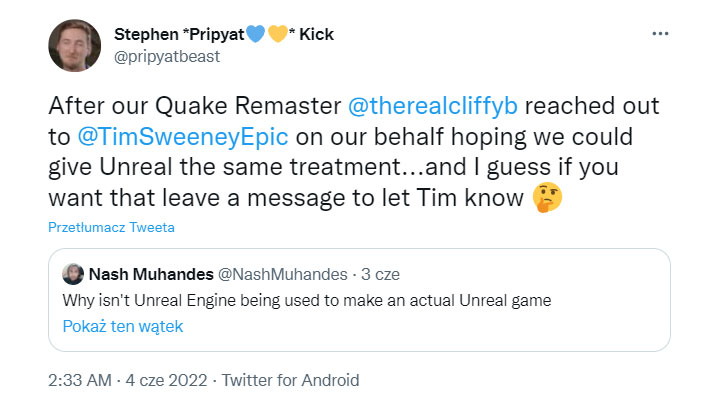
Task: Click Nash Muhandes' small profile avatar
Action: coord(73,274)
